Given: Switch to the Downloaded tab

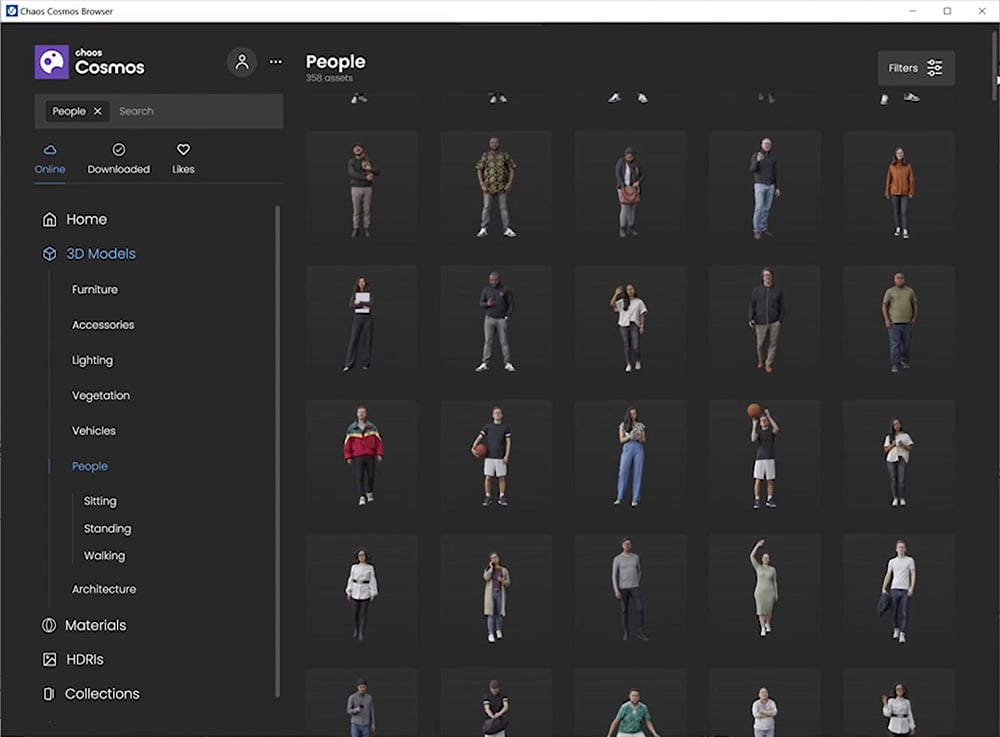Looking at the screenshot, I should [119, 159].
